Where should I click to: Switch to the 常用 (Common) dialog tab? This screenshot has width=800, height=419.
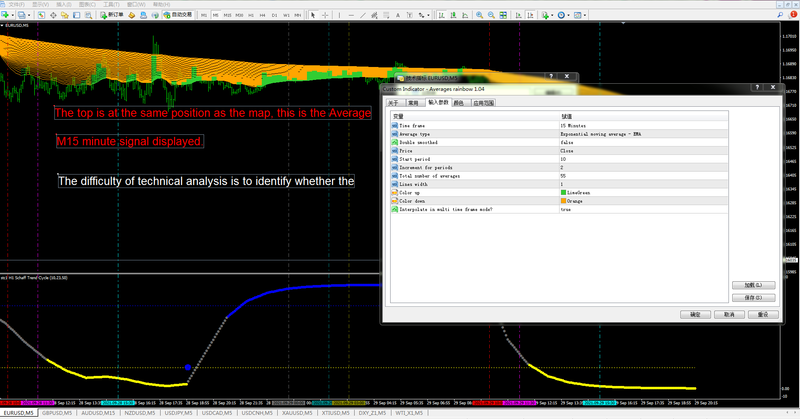click(413, 102)
